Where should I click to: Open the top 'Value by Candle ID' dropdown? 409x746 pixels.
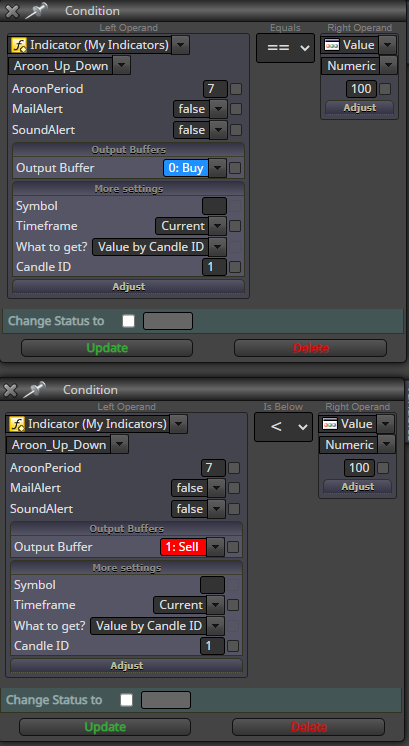tap(218, 247)
